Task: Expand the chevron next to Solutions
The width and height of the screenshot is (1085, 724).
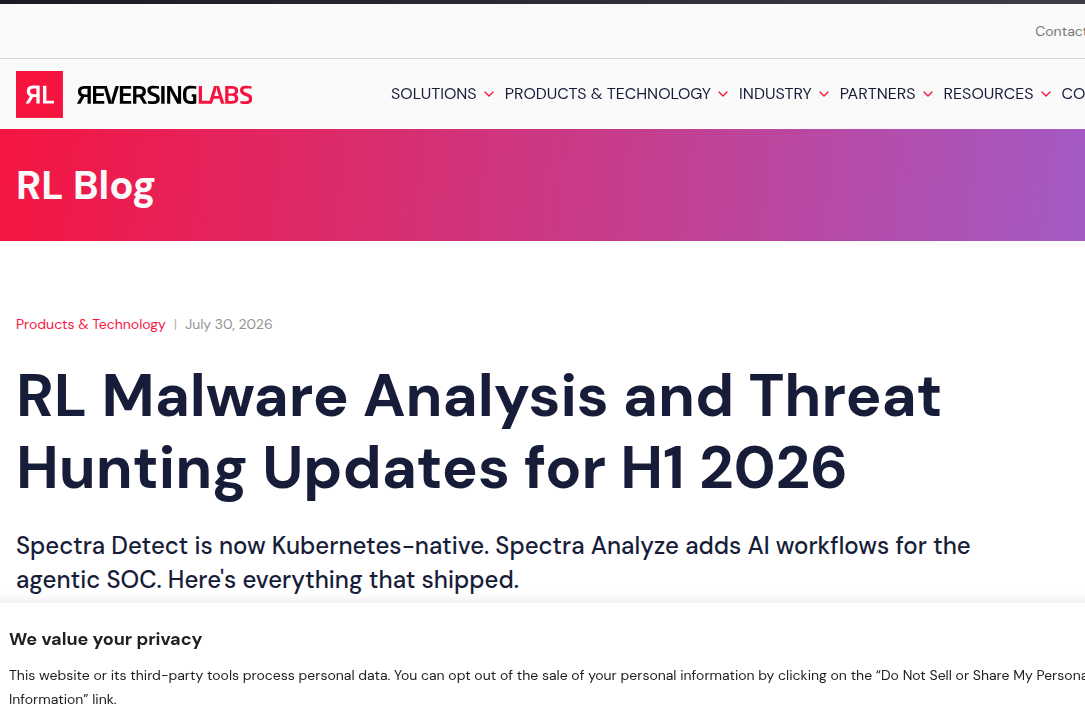Action: click(x=489, y=94)
